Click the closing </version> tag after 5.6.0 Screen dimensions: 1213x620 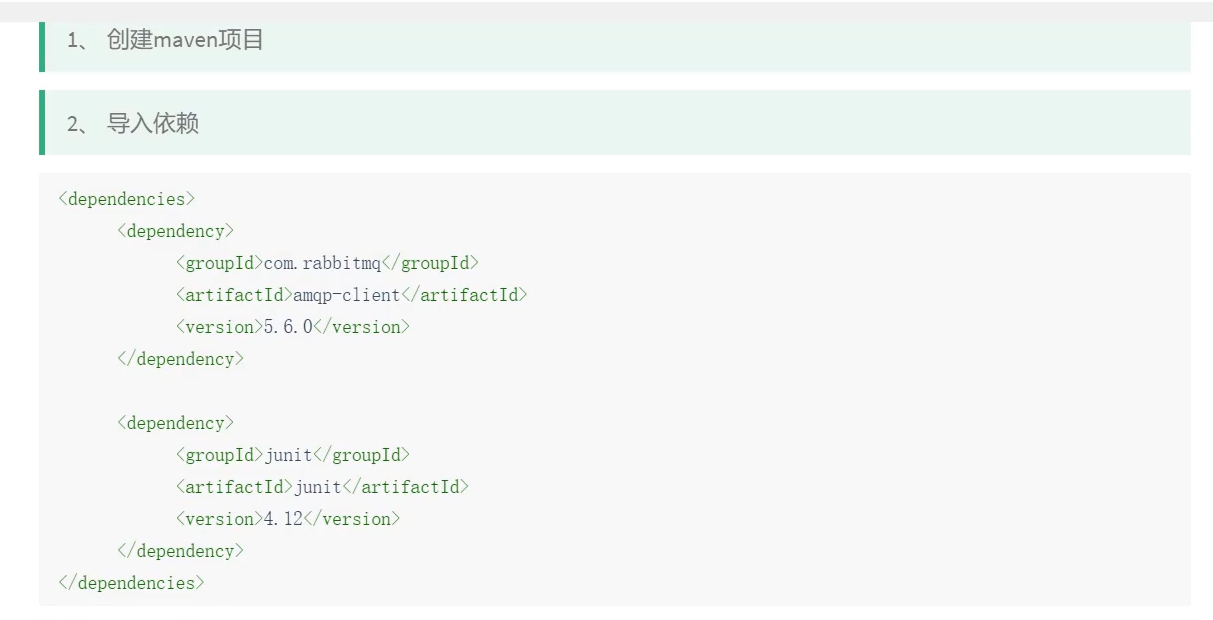pos(362,327)
